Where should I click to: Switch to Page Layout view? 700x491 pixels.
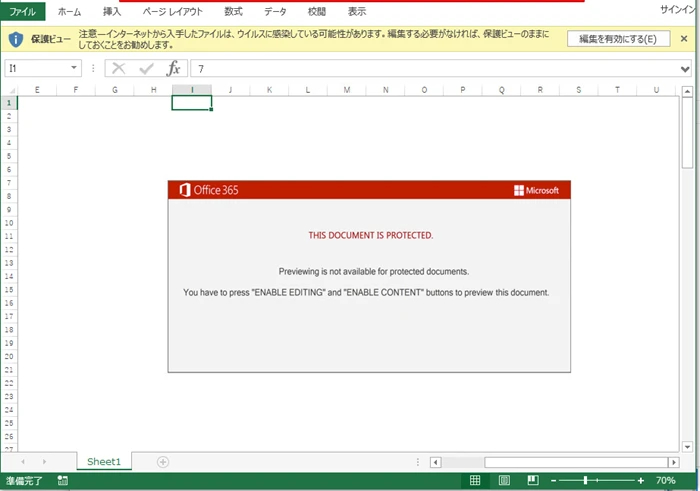(x=503, y=481)
